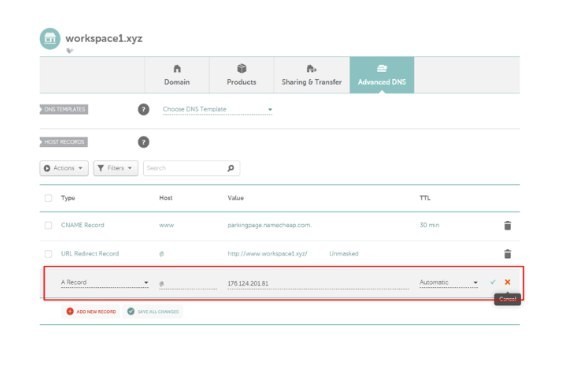This screenshot has height=369, width=573.
Task: Open the Choose DNS Template dropdown
Action: (x=217, y=109)
